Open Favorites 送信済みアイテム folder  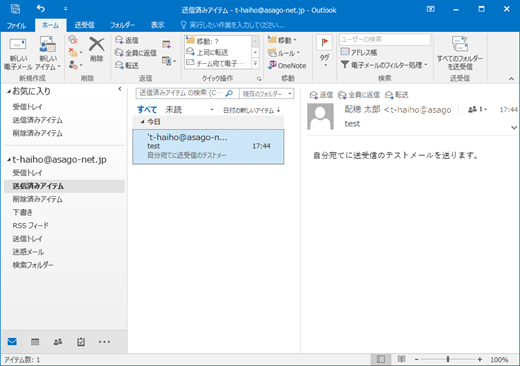click(x=38, y=120)
